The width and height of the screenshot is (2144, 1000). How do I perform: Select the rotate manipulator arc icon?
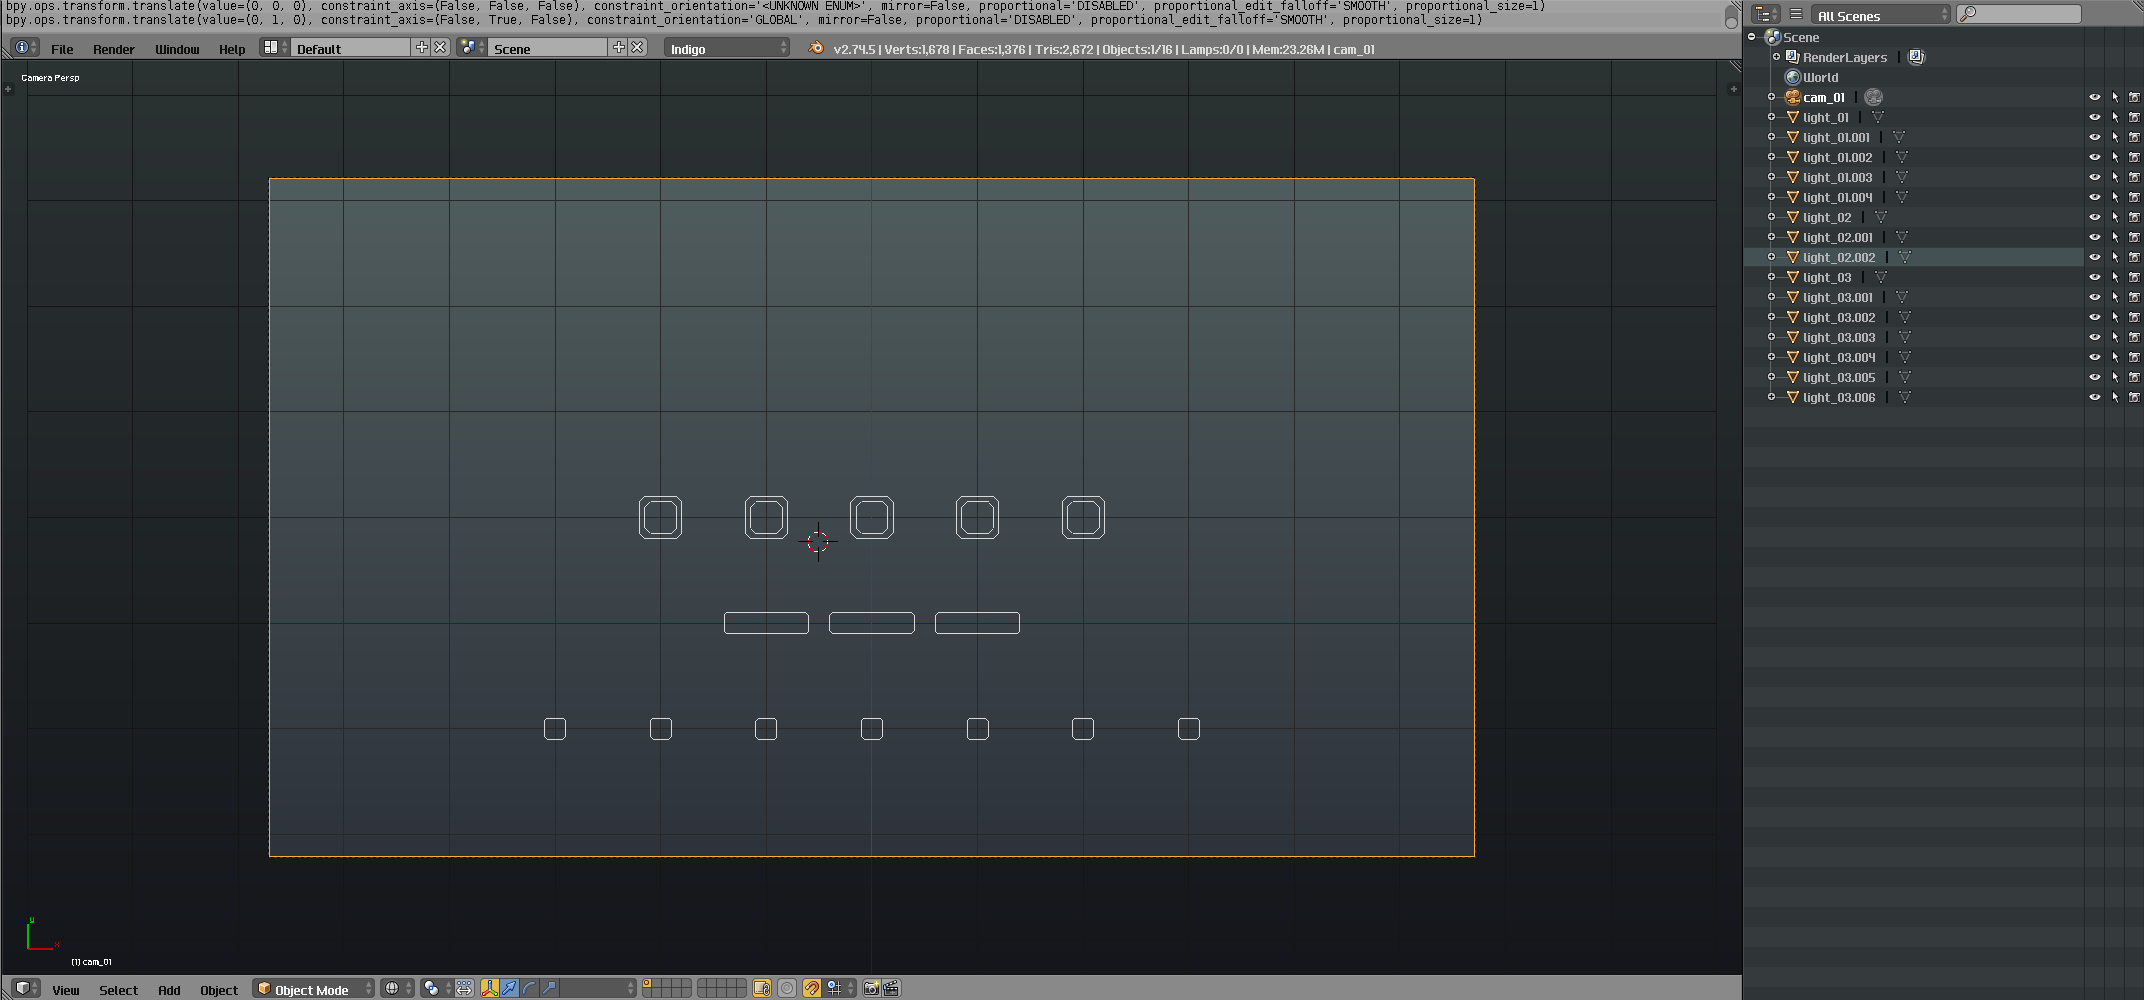pyautogui.click(x=530, y=989)
